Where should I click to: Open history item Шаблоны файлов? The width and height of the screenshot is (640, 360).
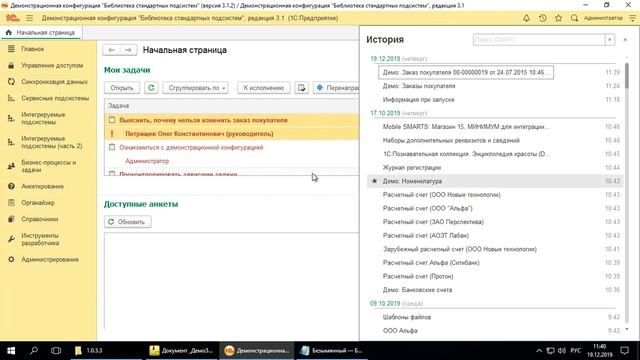407,317
